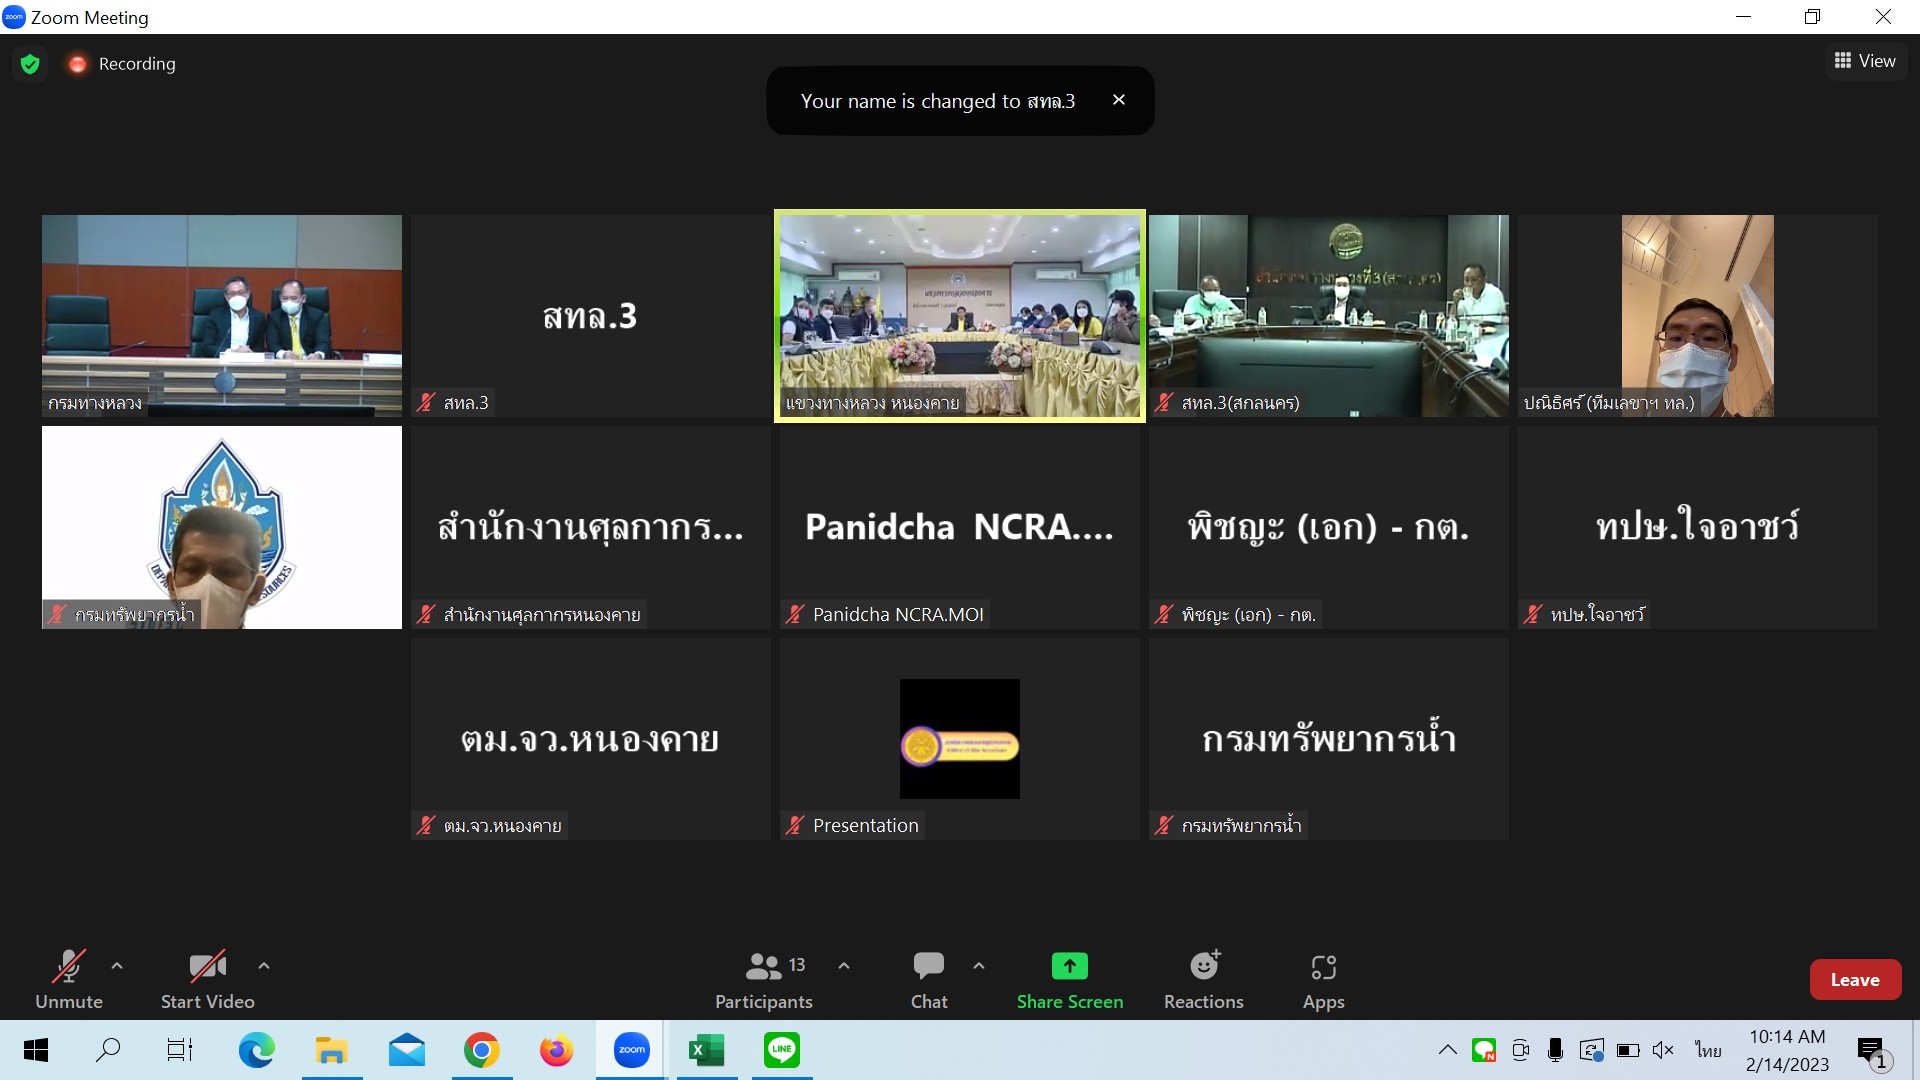Expand chat options arrow beside Chat
The image size is (1920, 1080).
pos(979,966)
